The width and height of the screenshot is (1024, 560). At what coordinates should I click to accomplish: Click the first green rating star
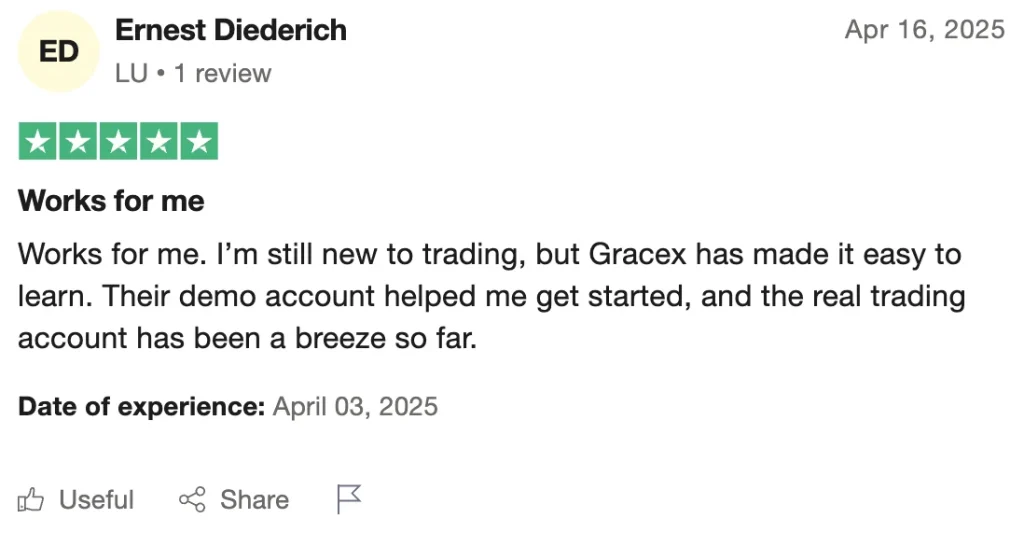coord(38,141)
